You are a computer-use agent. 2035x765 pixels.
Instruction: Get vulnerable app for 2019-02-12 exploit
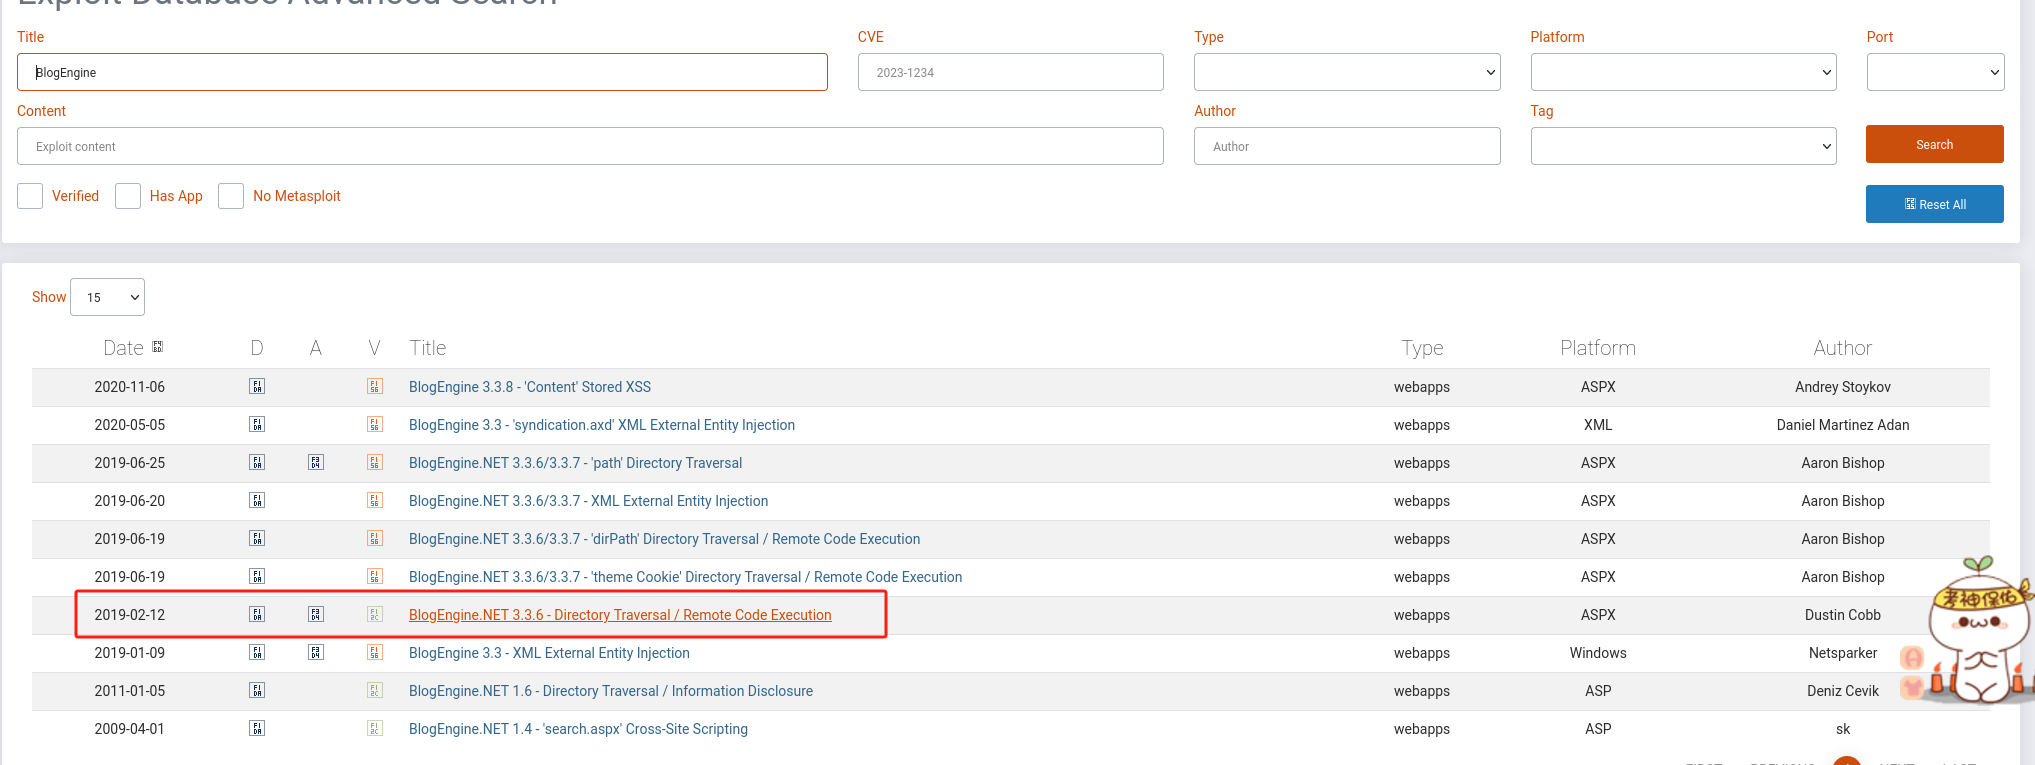click(x=316, y=615)
